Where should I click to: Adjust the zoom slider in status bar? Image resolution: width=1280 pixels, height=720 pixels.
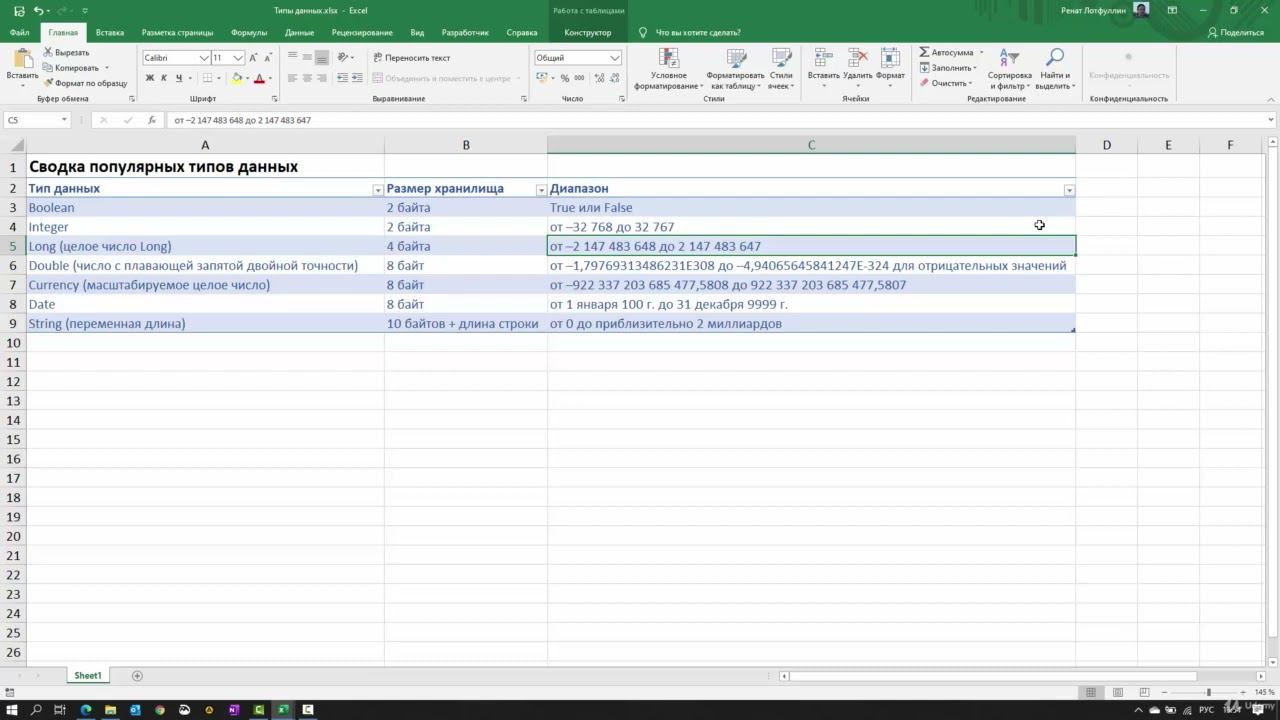(x=1208, y=692)
